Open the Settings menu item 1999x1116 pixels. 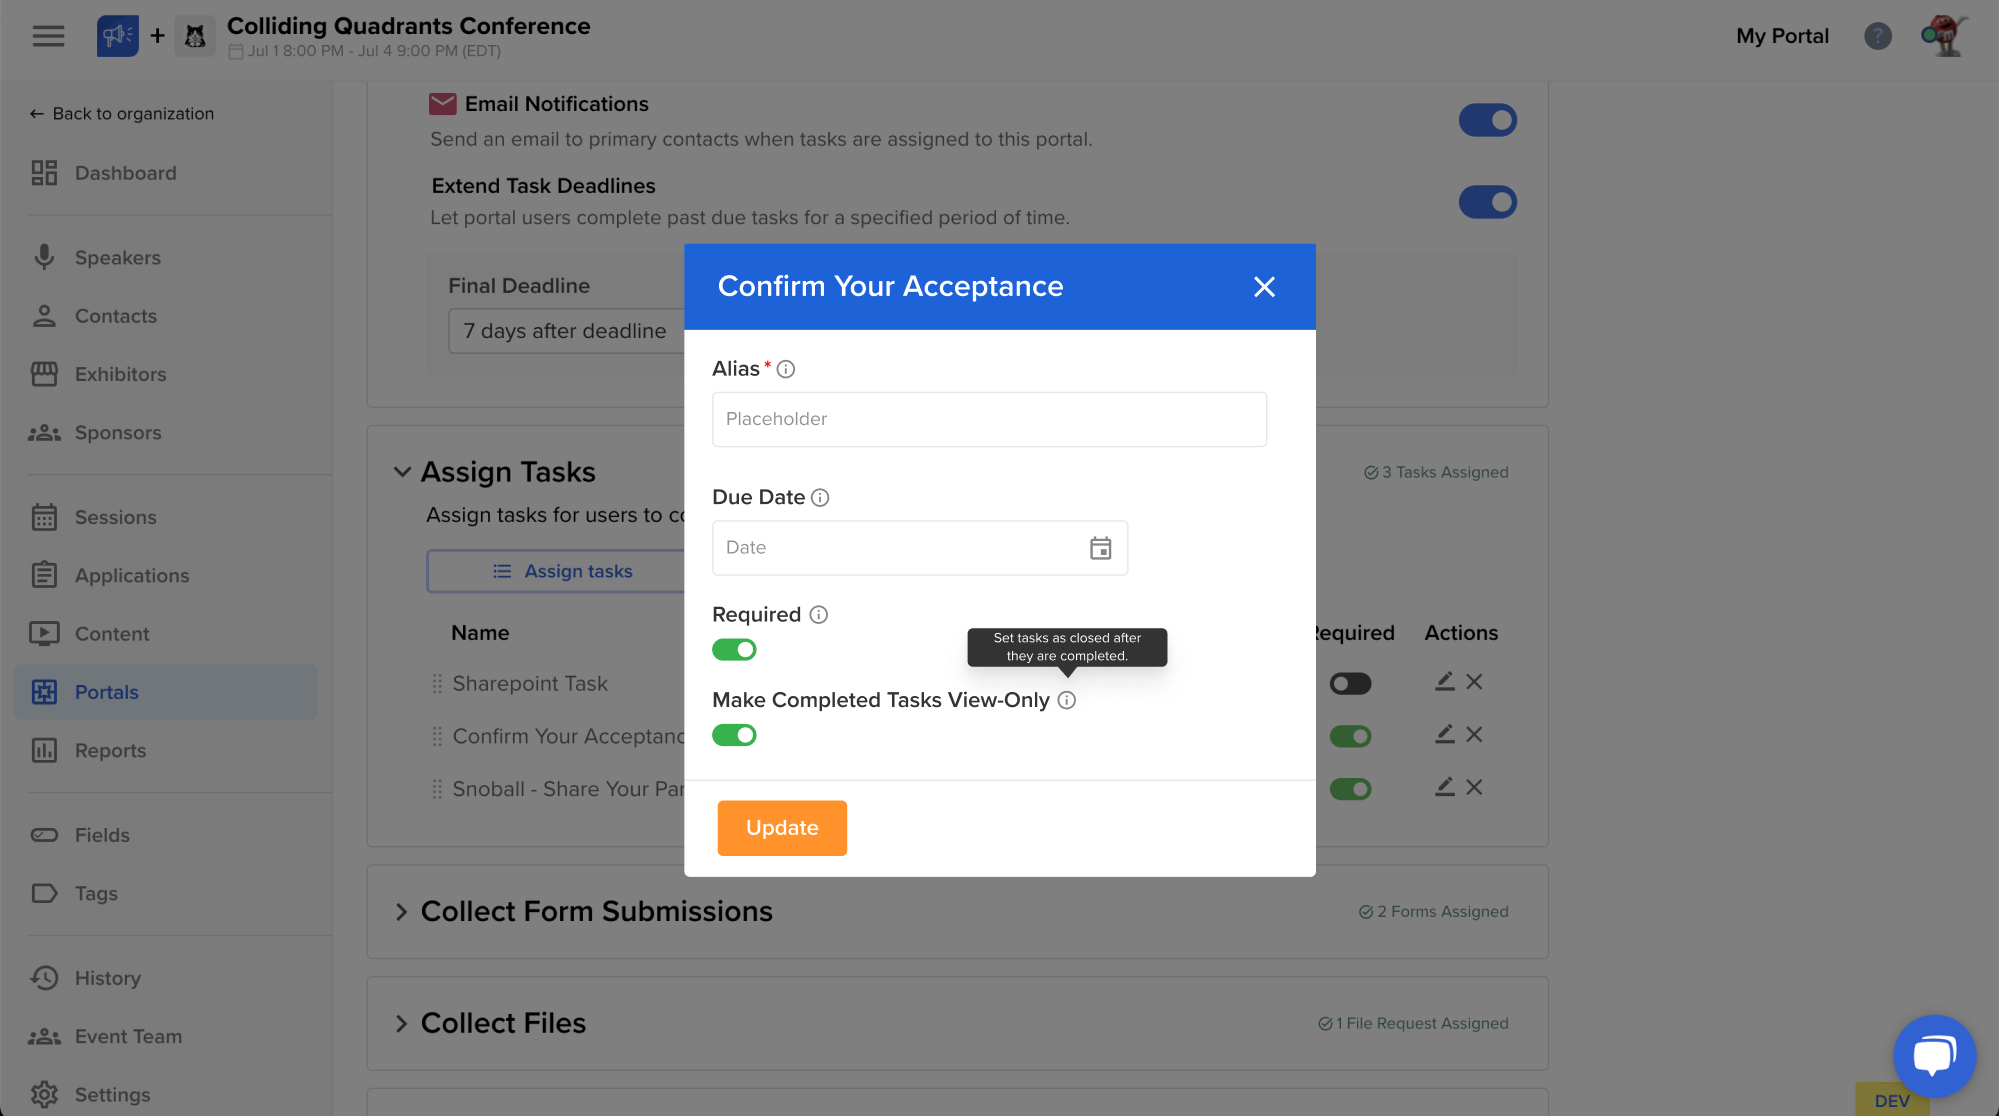pyautogui.click(x=112, y=1095)
